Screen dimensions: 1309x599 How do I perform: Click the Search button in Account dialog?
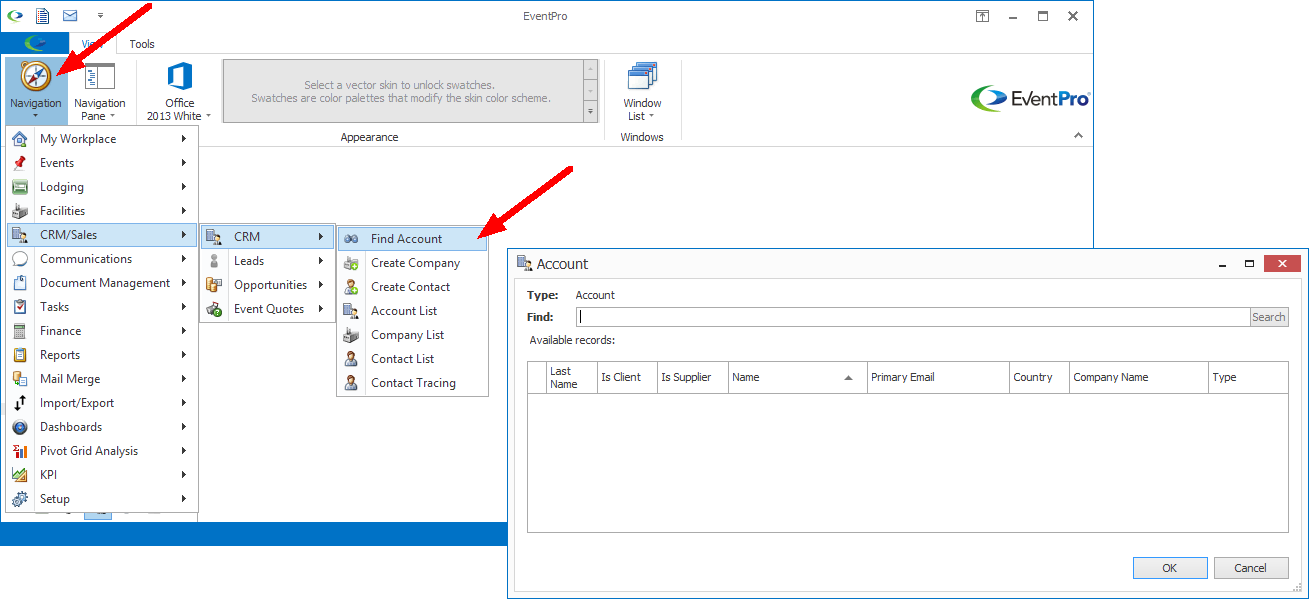coord(1268,317)
